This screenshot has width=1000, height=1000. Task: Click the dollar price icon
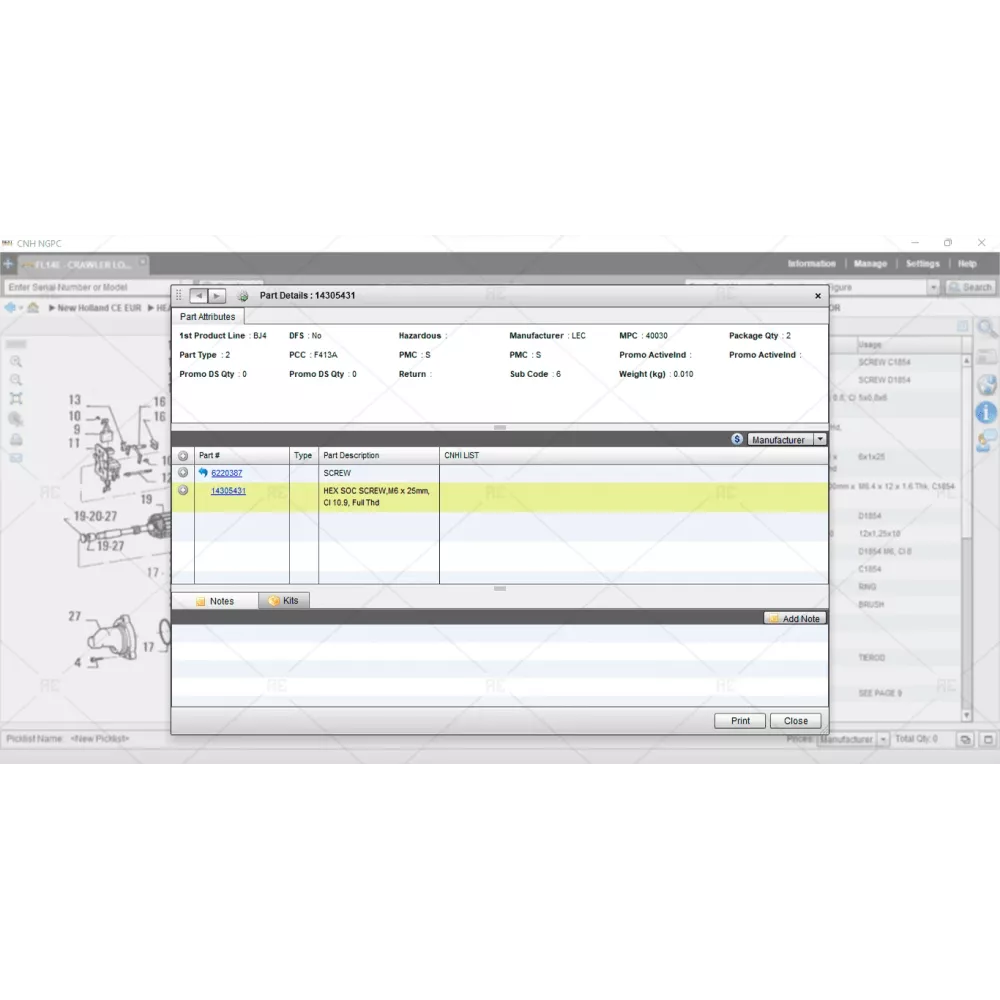click(x=737, y=439)
